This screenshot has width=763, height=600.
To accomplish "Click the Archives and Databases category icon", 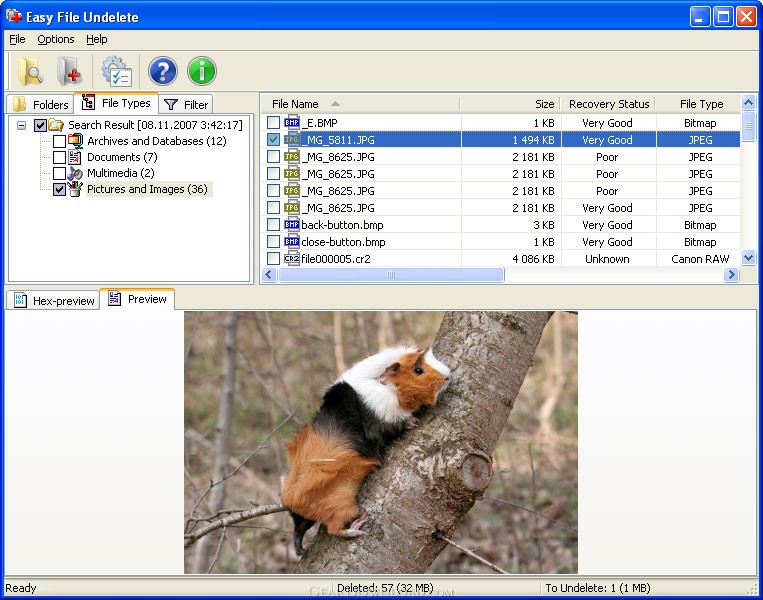I will [76, 141].
